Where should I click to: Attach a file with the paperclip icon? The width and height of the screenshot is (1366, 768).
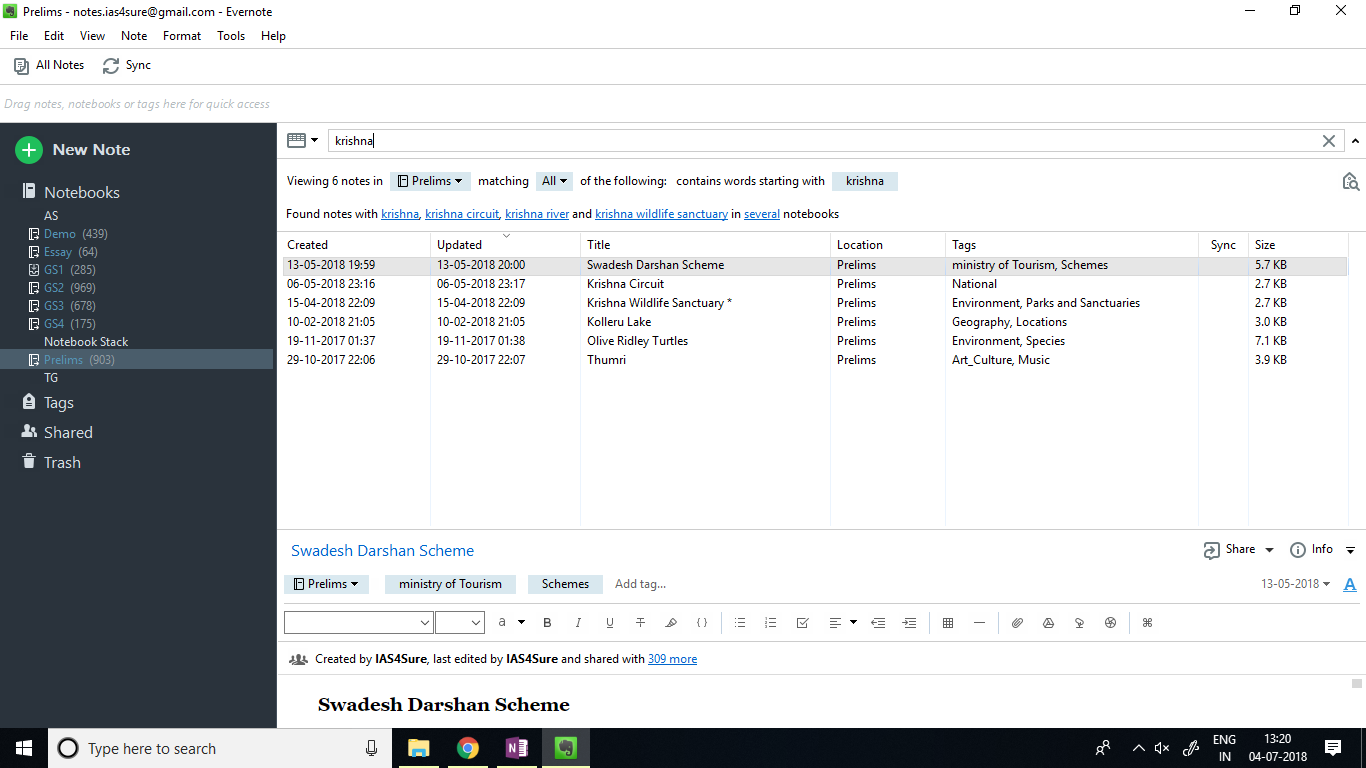pyautogui.click(x=1017, y=623)
